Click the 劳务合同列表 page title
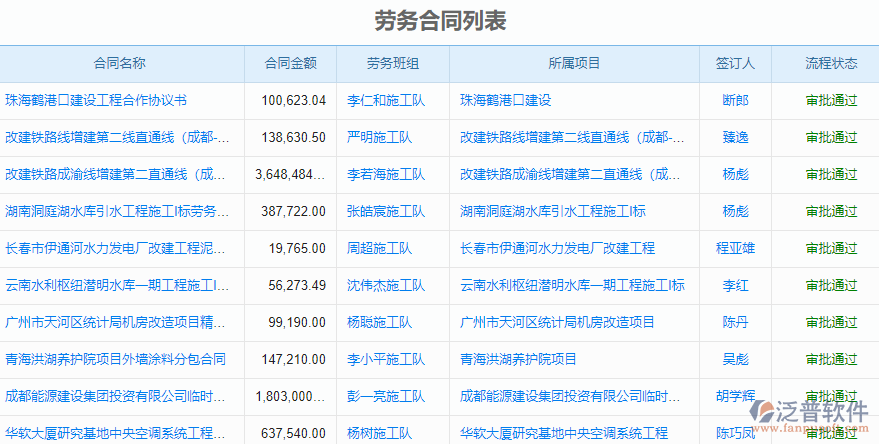Image resolution: width=879 pixels, height=444 pixels. coord(440,21)
